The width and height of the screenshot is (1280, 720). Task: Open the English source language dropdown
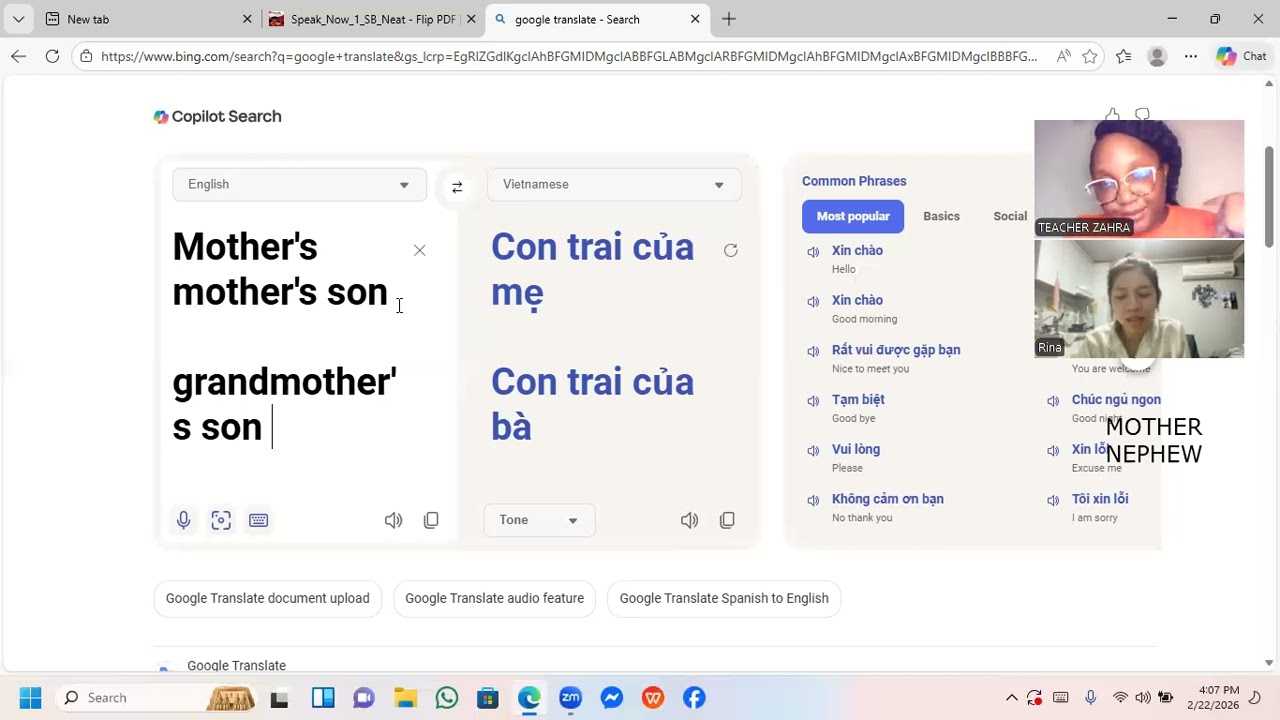pyautogui.click(x=300, y=185)
